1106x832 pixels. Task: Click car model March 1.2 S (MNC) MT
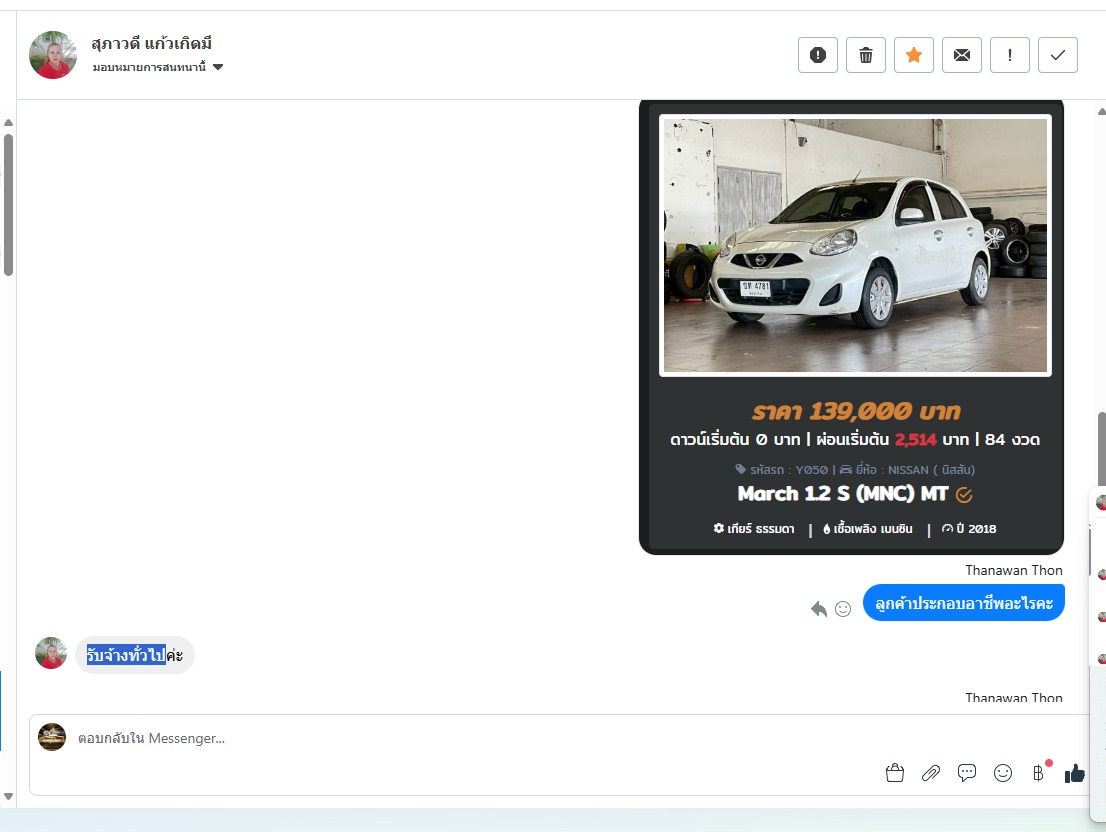843,494
